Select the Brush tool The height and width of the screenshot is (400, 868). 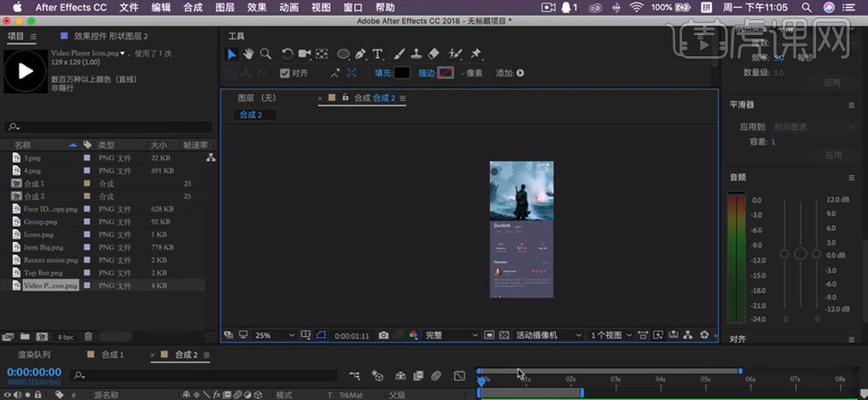coord(400,54)
